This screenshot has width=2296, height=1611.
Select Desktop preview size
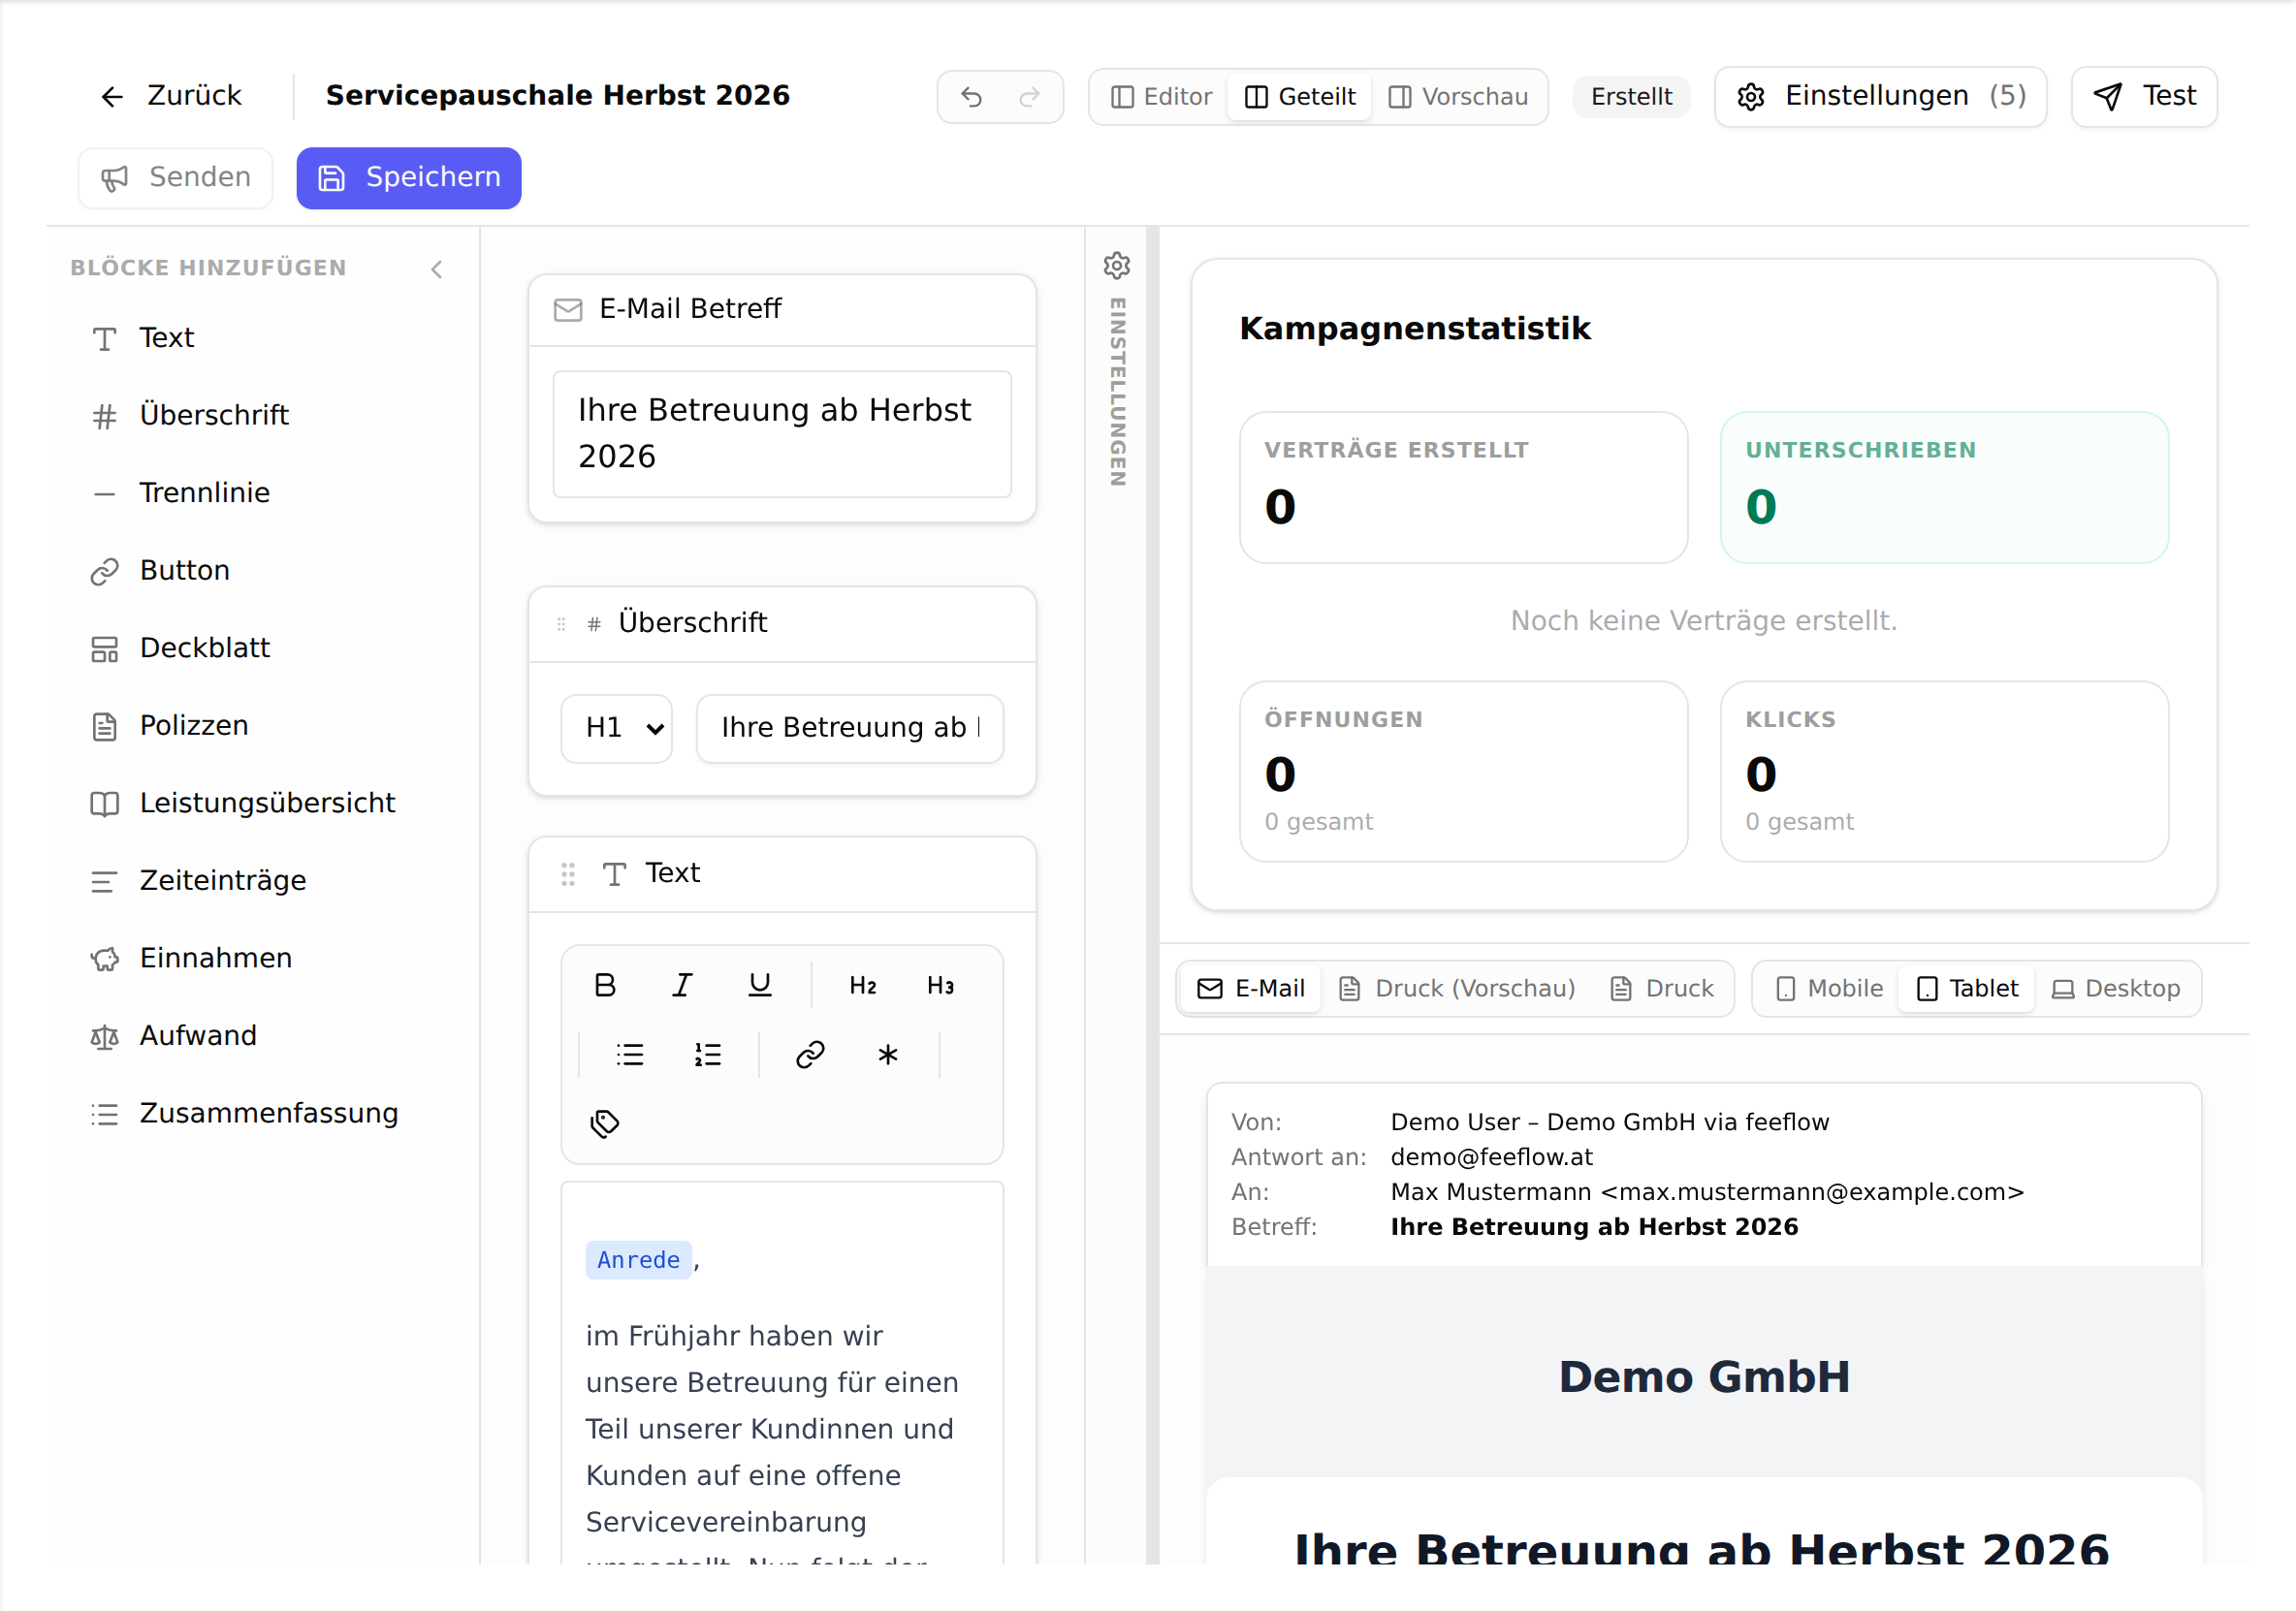[2116, 989]
